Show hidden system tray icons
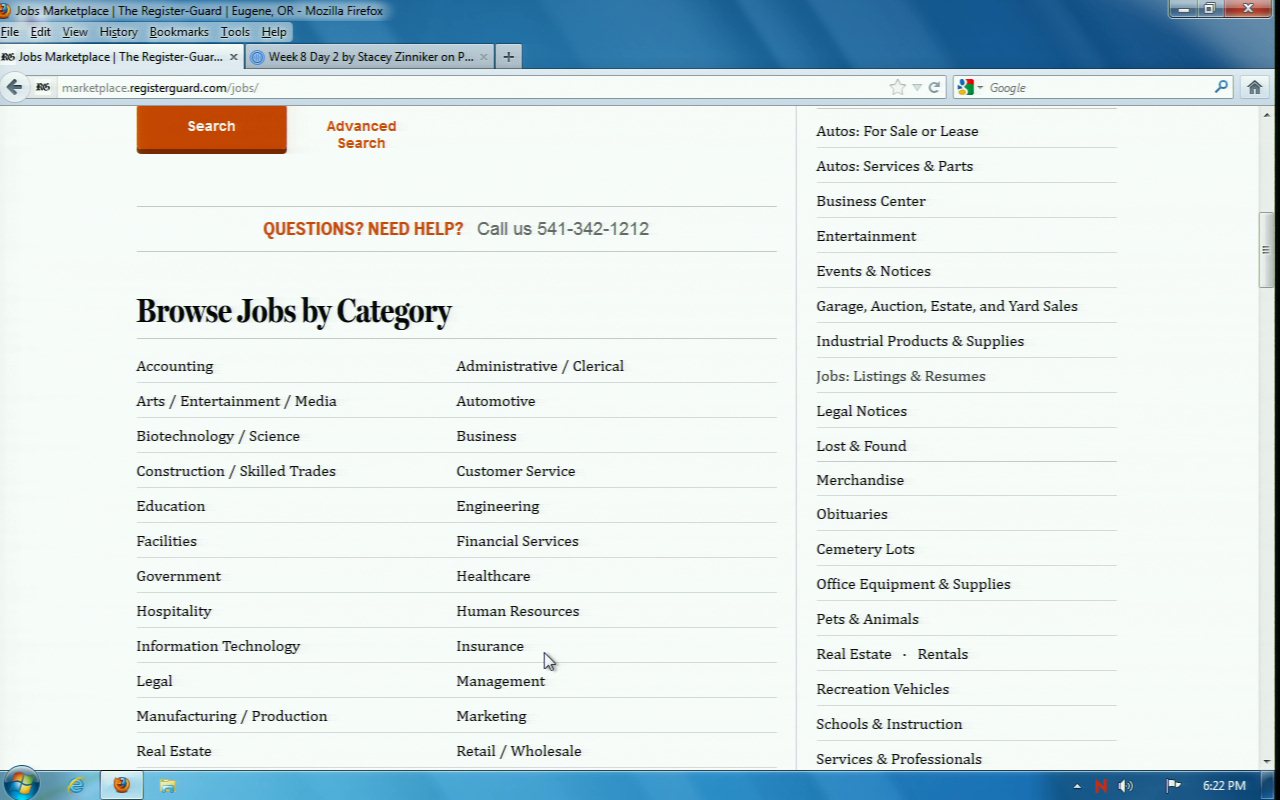Screen dimensions: 1280x800 pos(1077,786)
